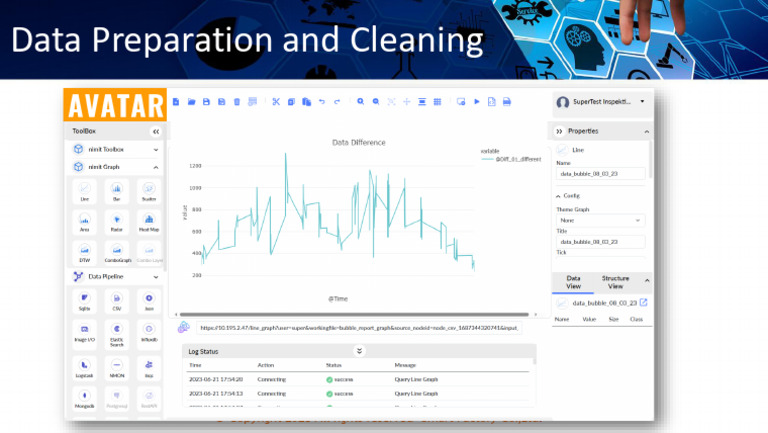Image resolution: width=768 pixels, height=433 pixels.
Task: Collapse the Properties panel with double arrows
Action: pos(559,131)
